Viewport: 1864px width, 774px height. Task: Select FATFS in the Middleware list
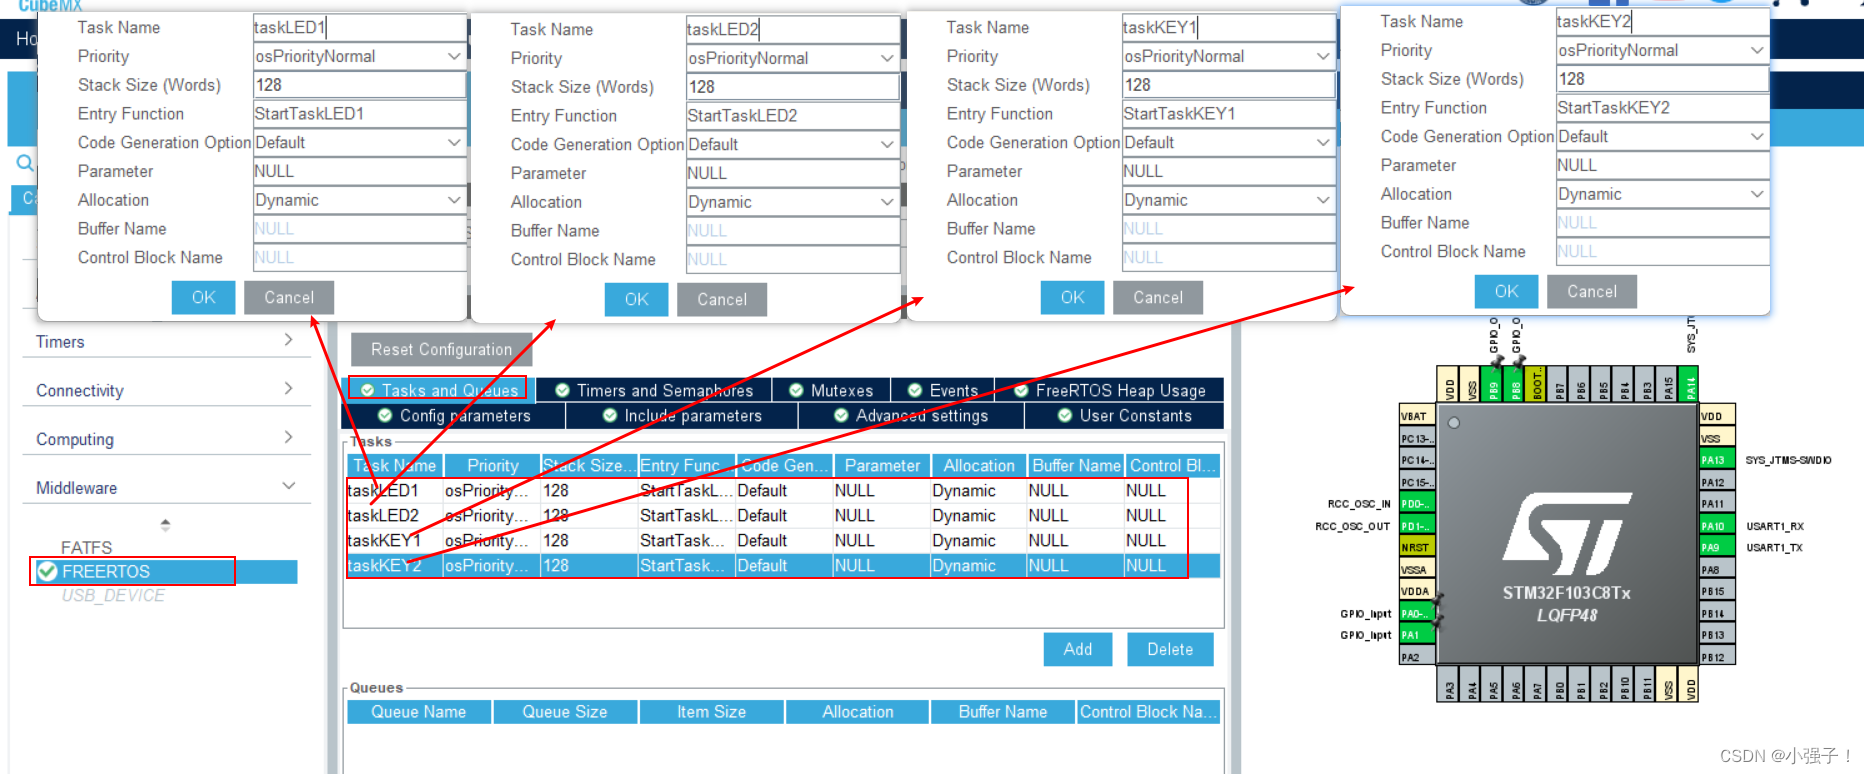point(86,548)
